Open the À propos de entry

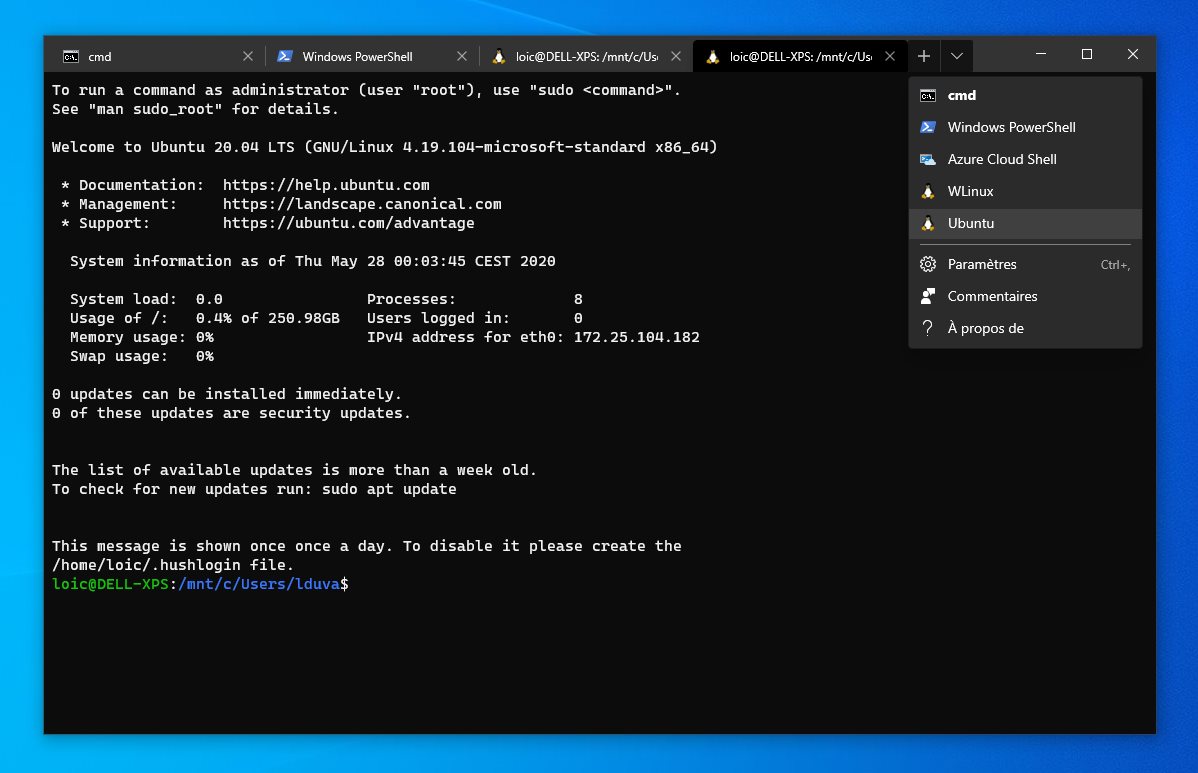tap(1025, 328)
